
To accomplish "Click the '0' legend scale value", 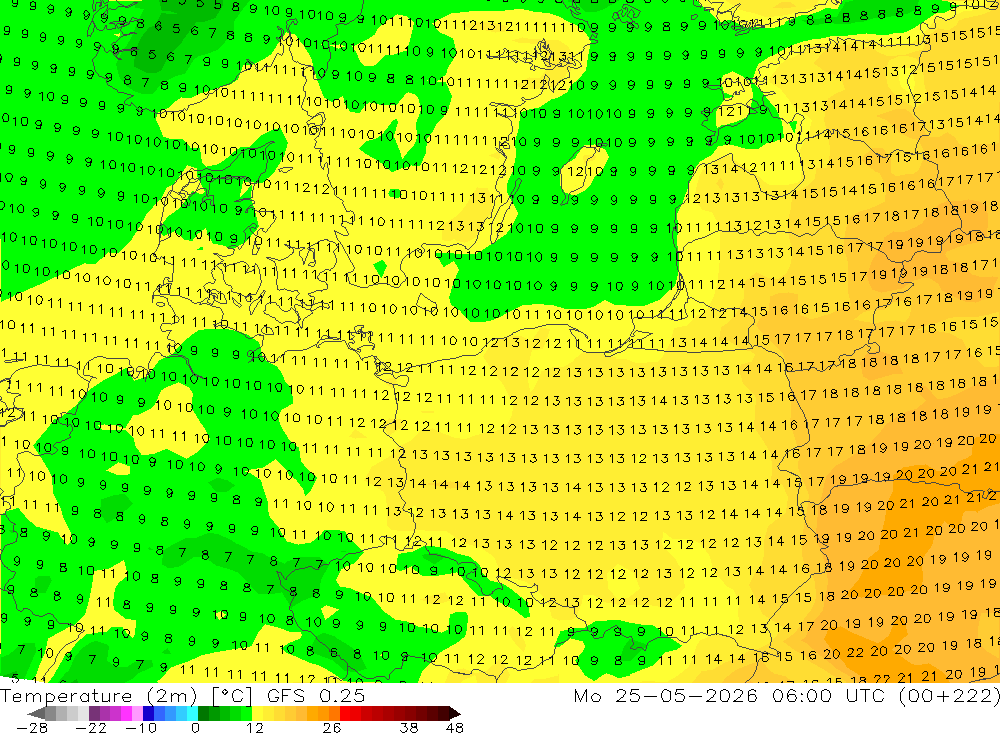I will point(195,728).
